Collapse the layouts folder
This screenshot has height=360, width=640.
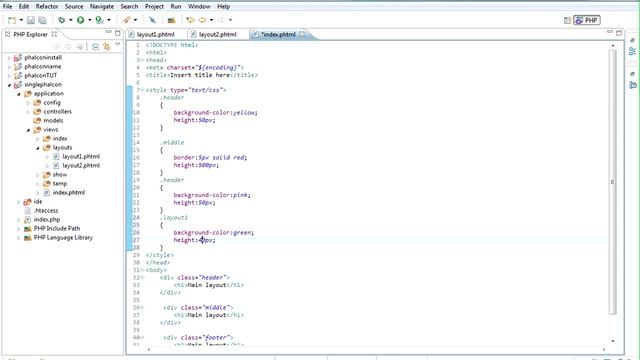[x=38, y=148]
